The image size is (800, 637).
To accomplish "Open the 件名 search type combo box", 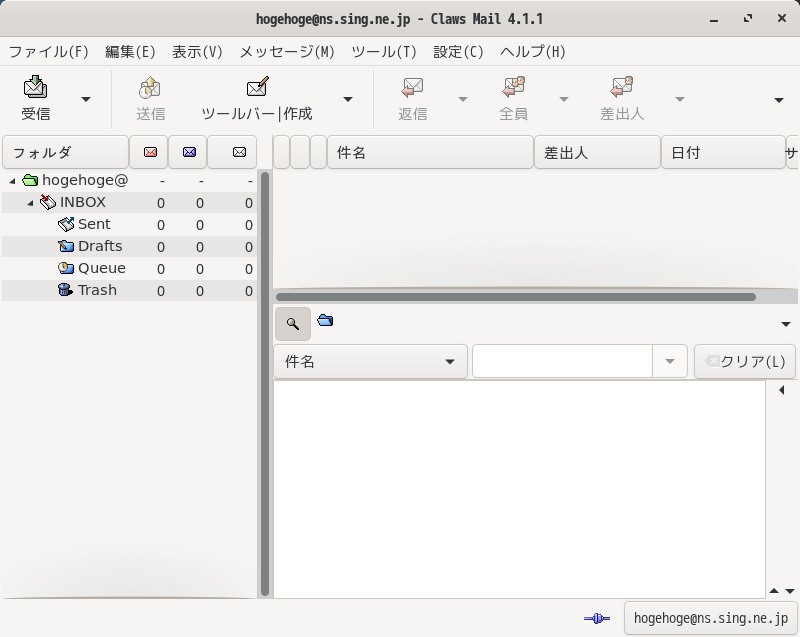I will tap(370, 362).
